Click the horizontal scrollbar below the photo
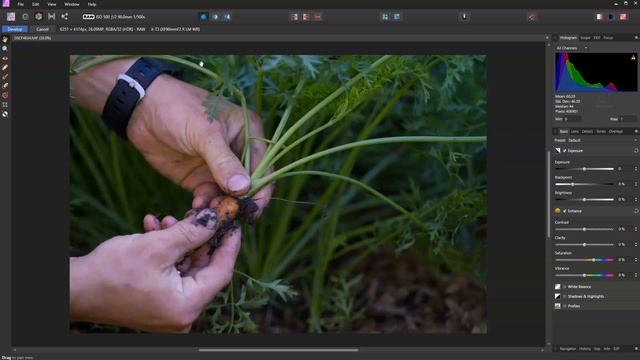Screen dimensions: 640x360 pyautogui.click(x=278, y=350)
